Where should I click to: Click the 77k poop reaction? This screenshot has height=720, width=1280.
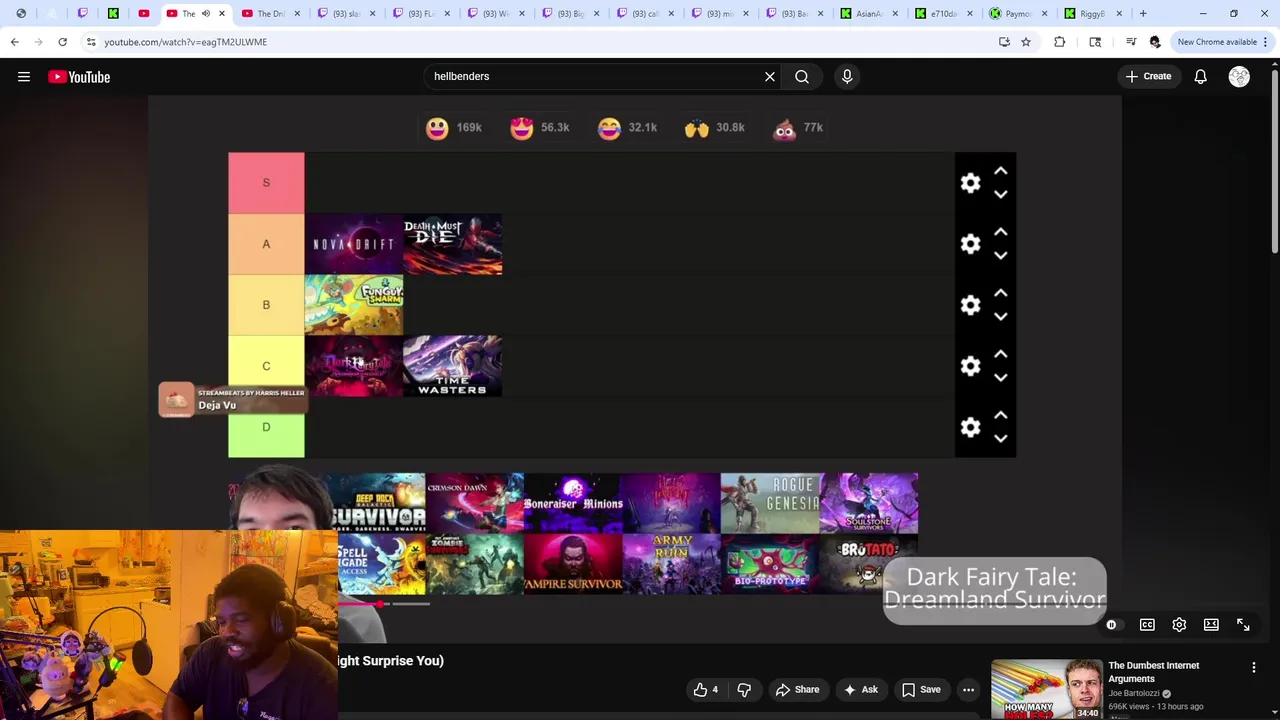coord(798,128)
